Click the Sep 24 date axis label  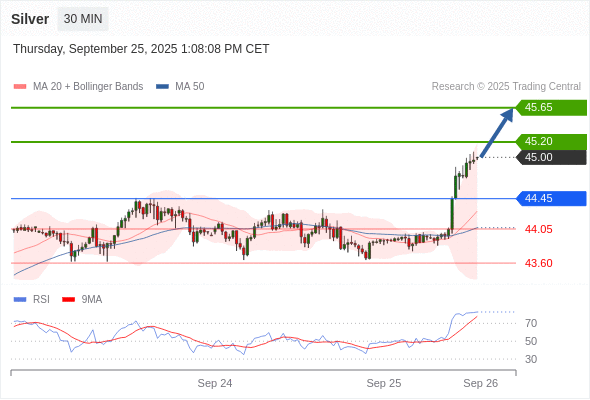point(215,383)
